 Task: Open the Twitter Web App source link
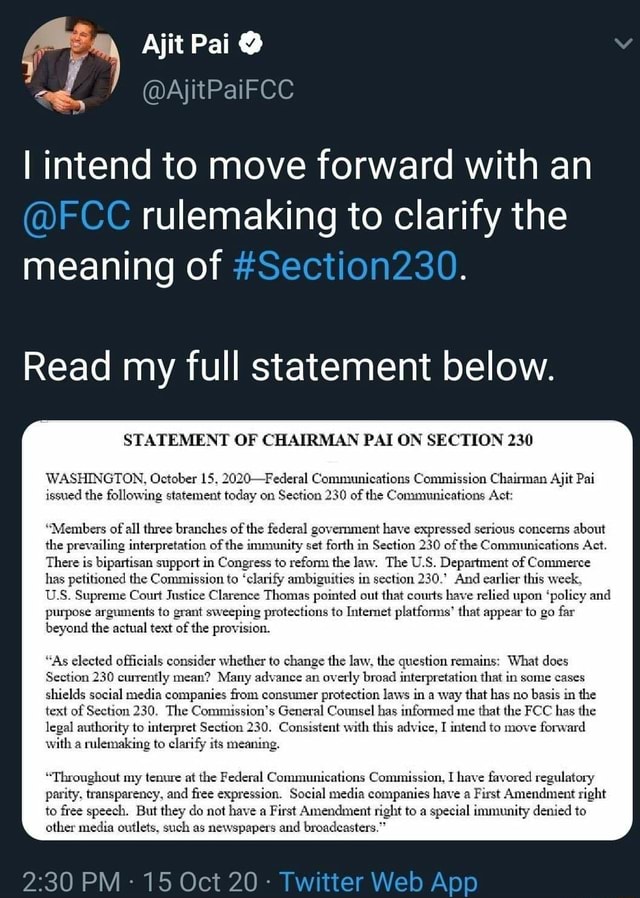click(x=378, y=882)
